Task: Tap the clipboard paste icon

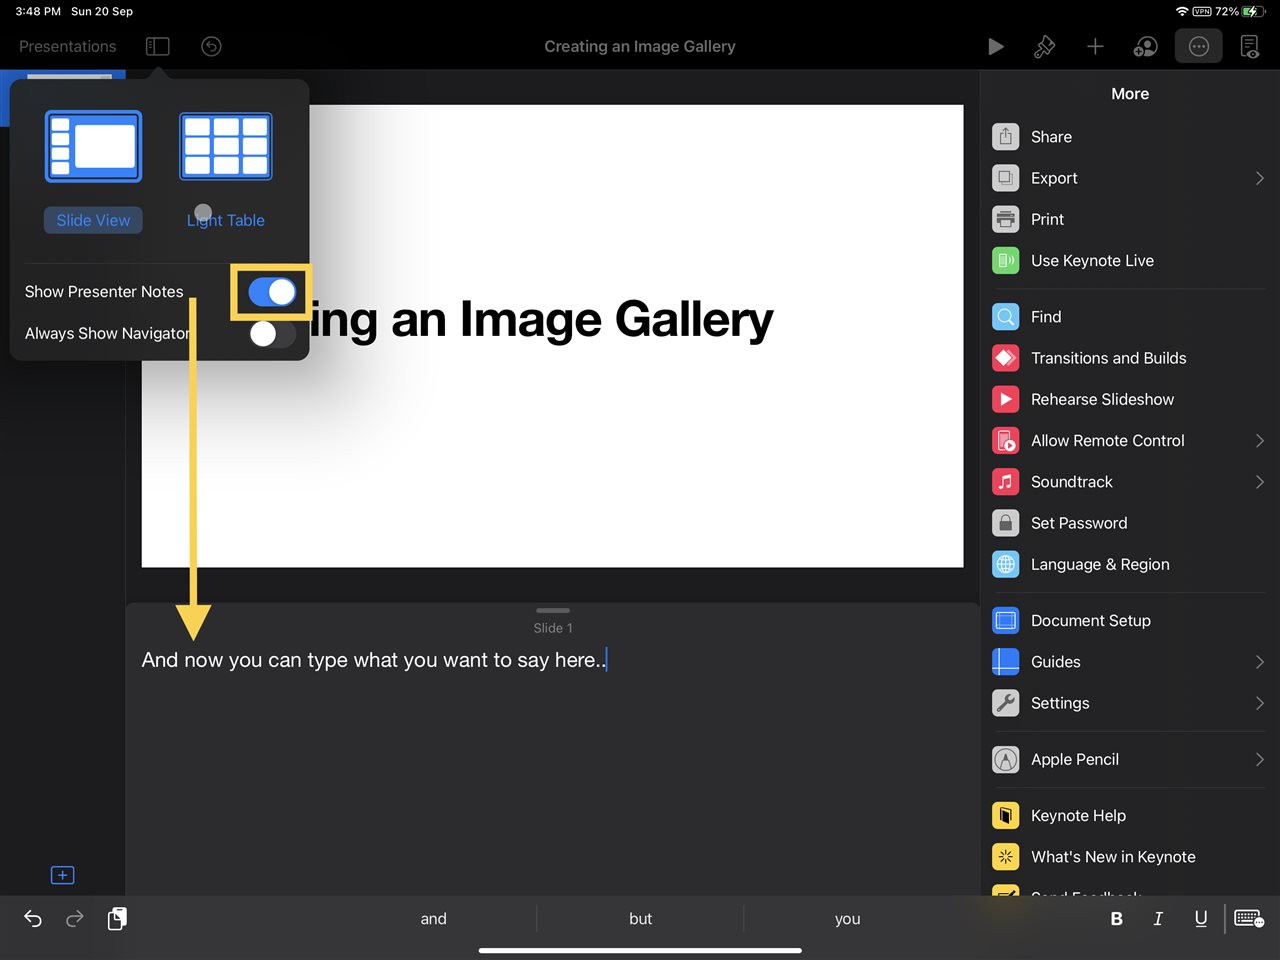Action: pos(117,918)
